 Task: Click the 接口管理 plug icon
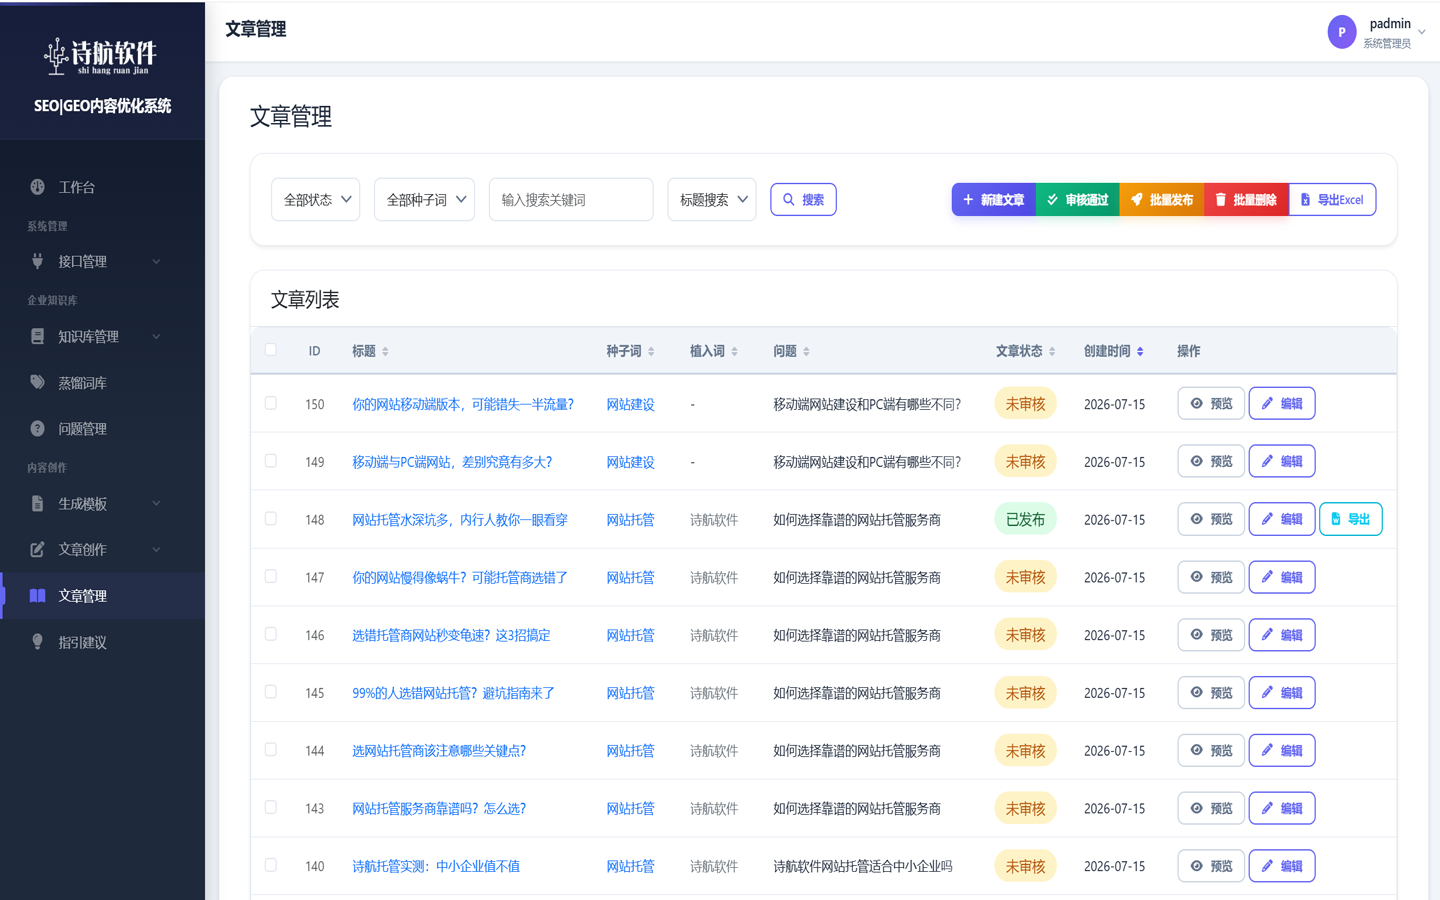[37, 261]
